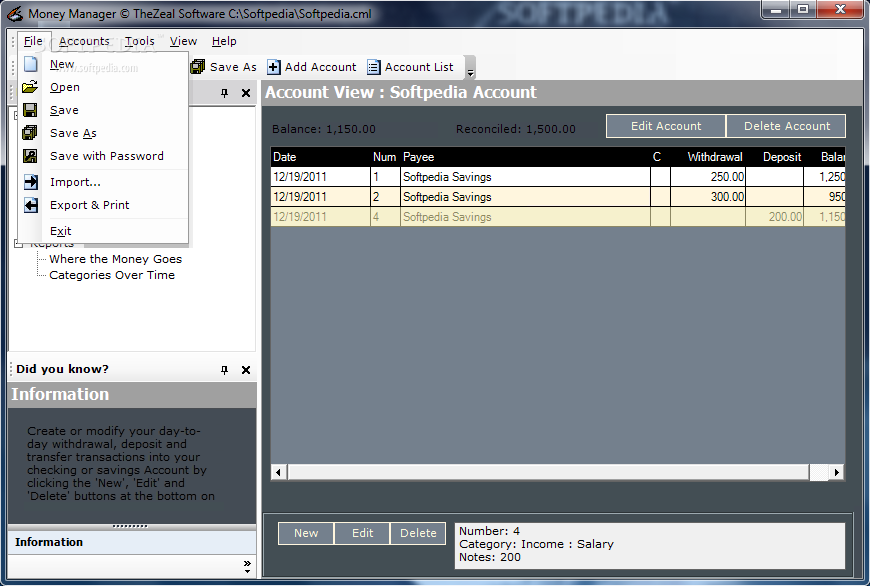Select transaction number 1 withdrawal 250.00 cell
This screenshot has width=870, height=586.
click(708, 177)
